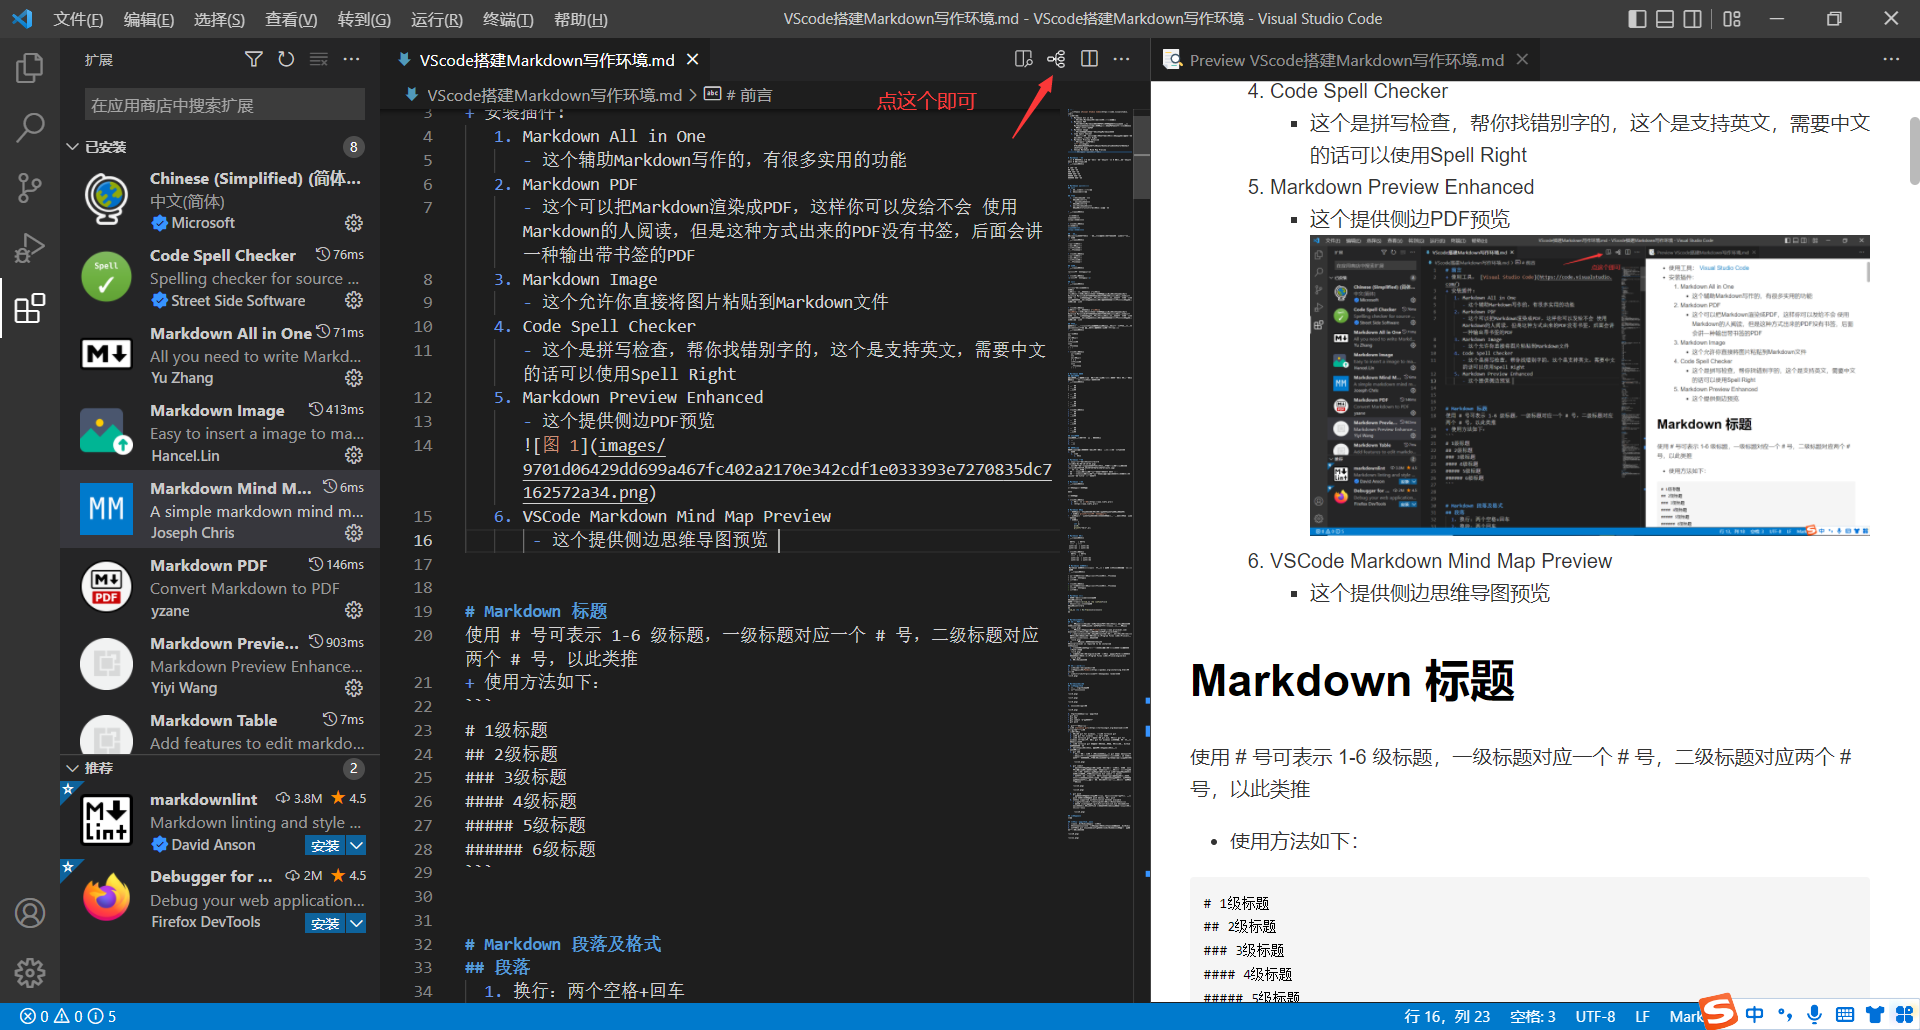Click the editor vertical scrollbar
The width and height of the screenshot is (1920, 1030).
tap(1141, 157)
